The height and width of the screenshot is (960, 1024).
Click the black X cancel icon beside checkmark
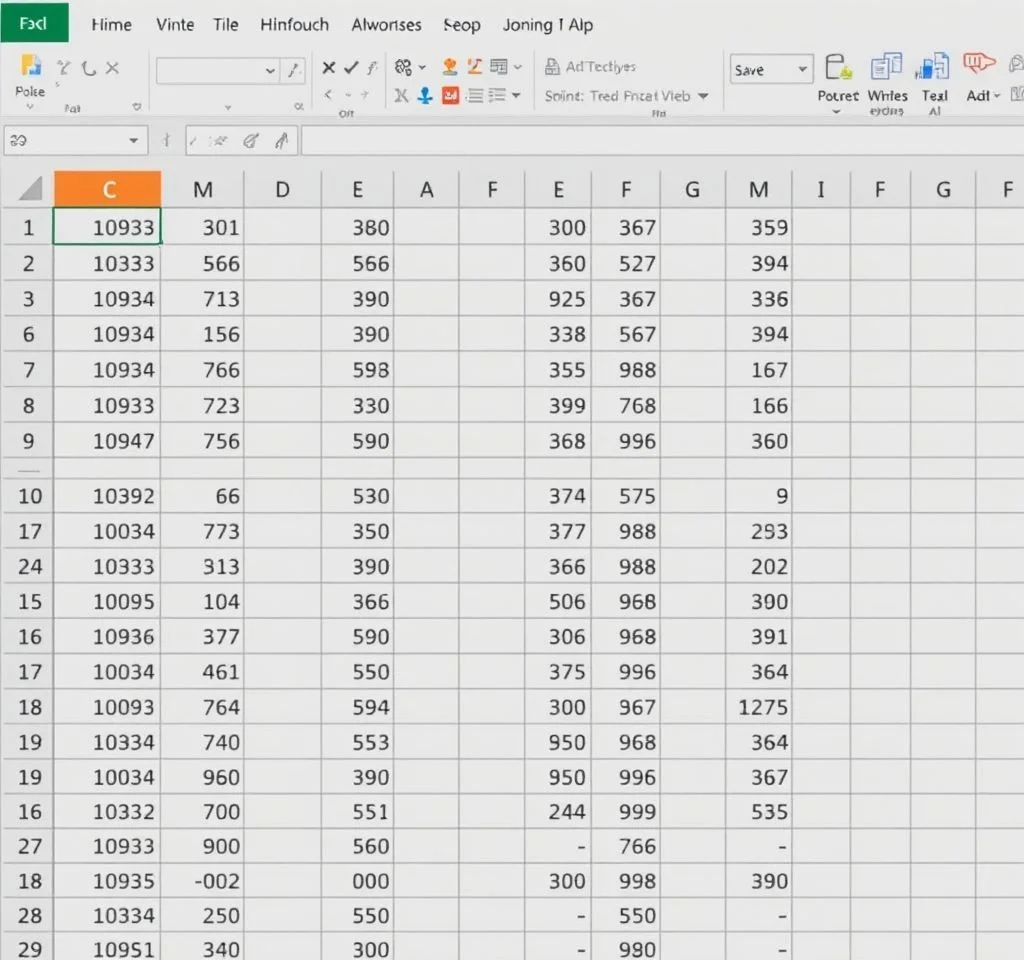328,68
